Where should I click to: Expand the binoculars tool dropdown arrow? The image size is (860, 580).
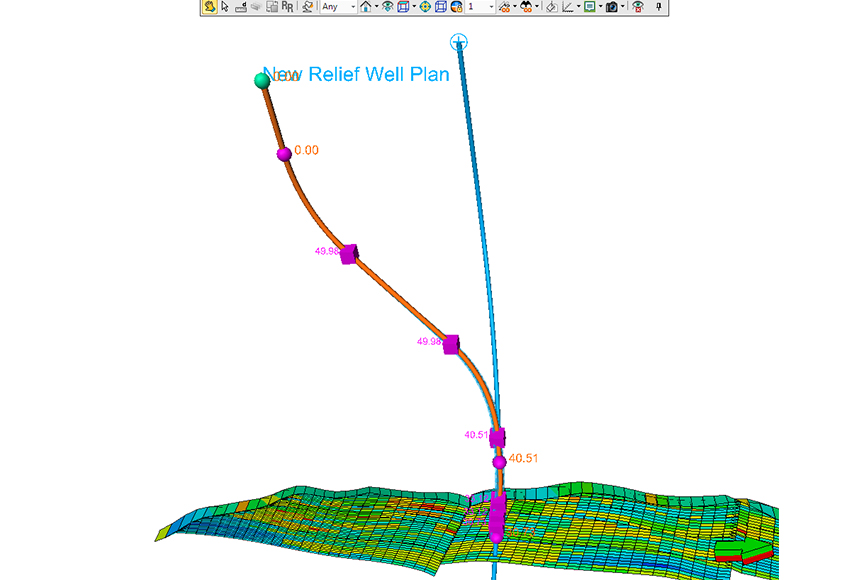538,6
